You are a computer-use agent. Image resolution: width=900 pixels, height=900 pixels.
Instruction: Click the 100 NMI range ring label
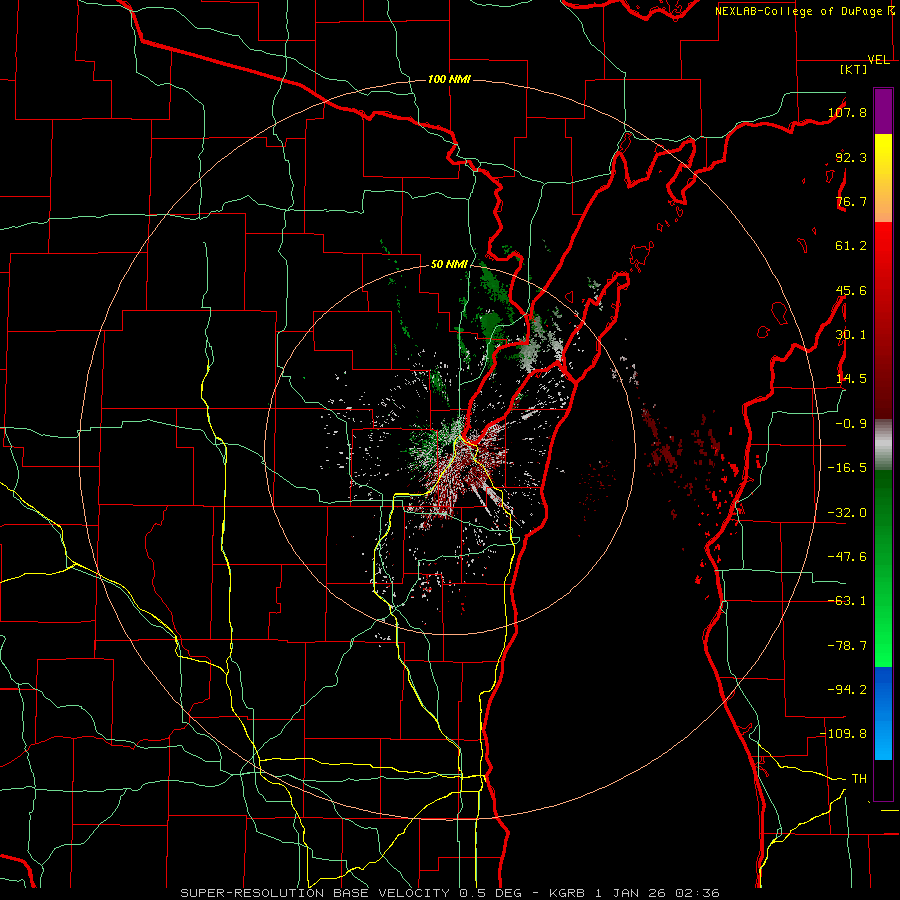point(449,79)
